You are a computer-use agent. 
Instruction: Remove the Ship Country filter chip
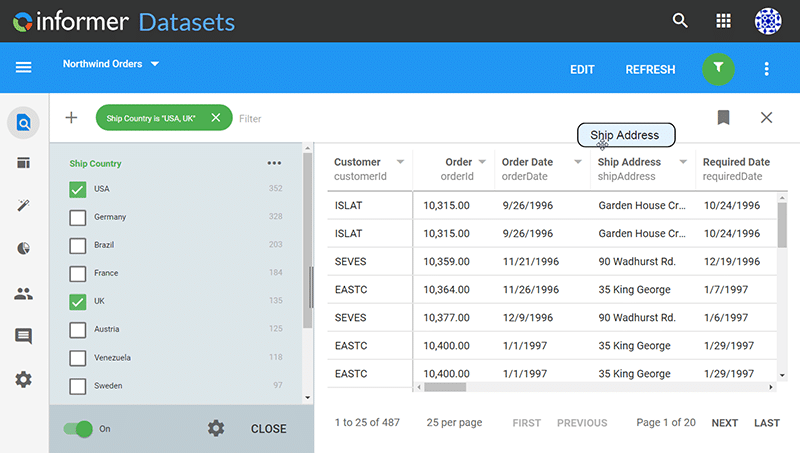click(216, 118)
